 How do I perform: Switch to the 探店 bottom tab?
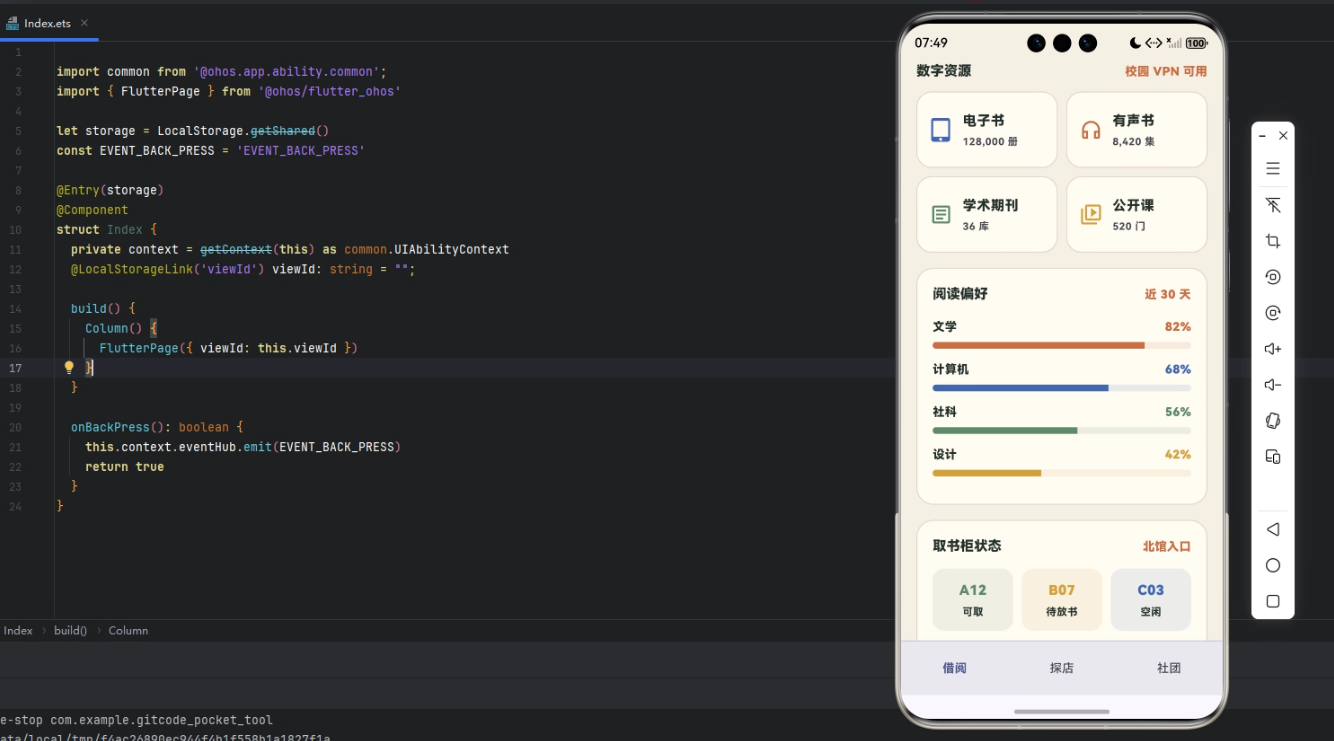(1062, 668)
